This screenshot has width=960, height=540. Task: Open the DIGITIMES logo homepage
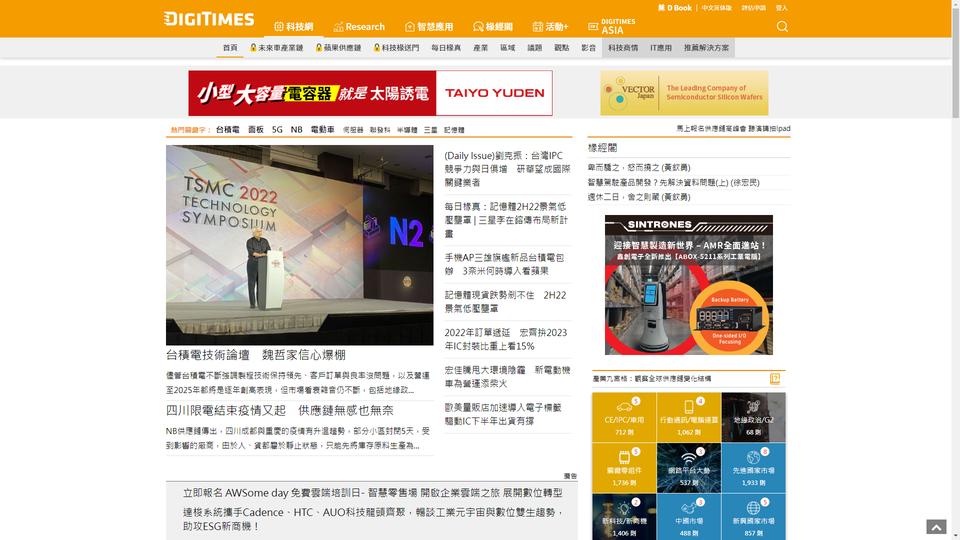pyautogui.click(x=209, y=19)
